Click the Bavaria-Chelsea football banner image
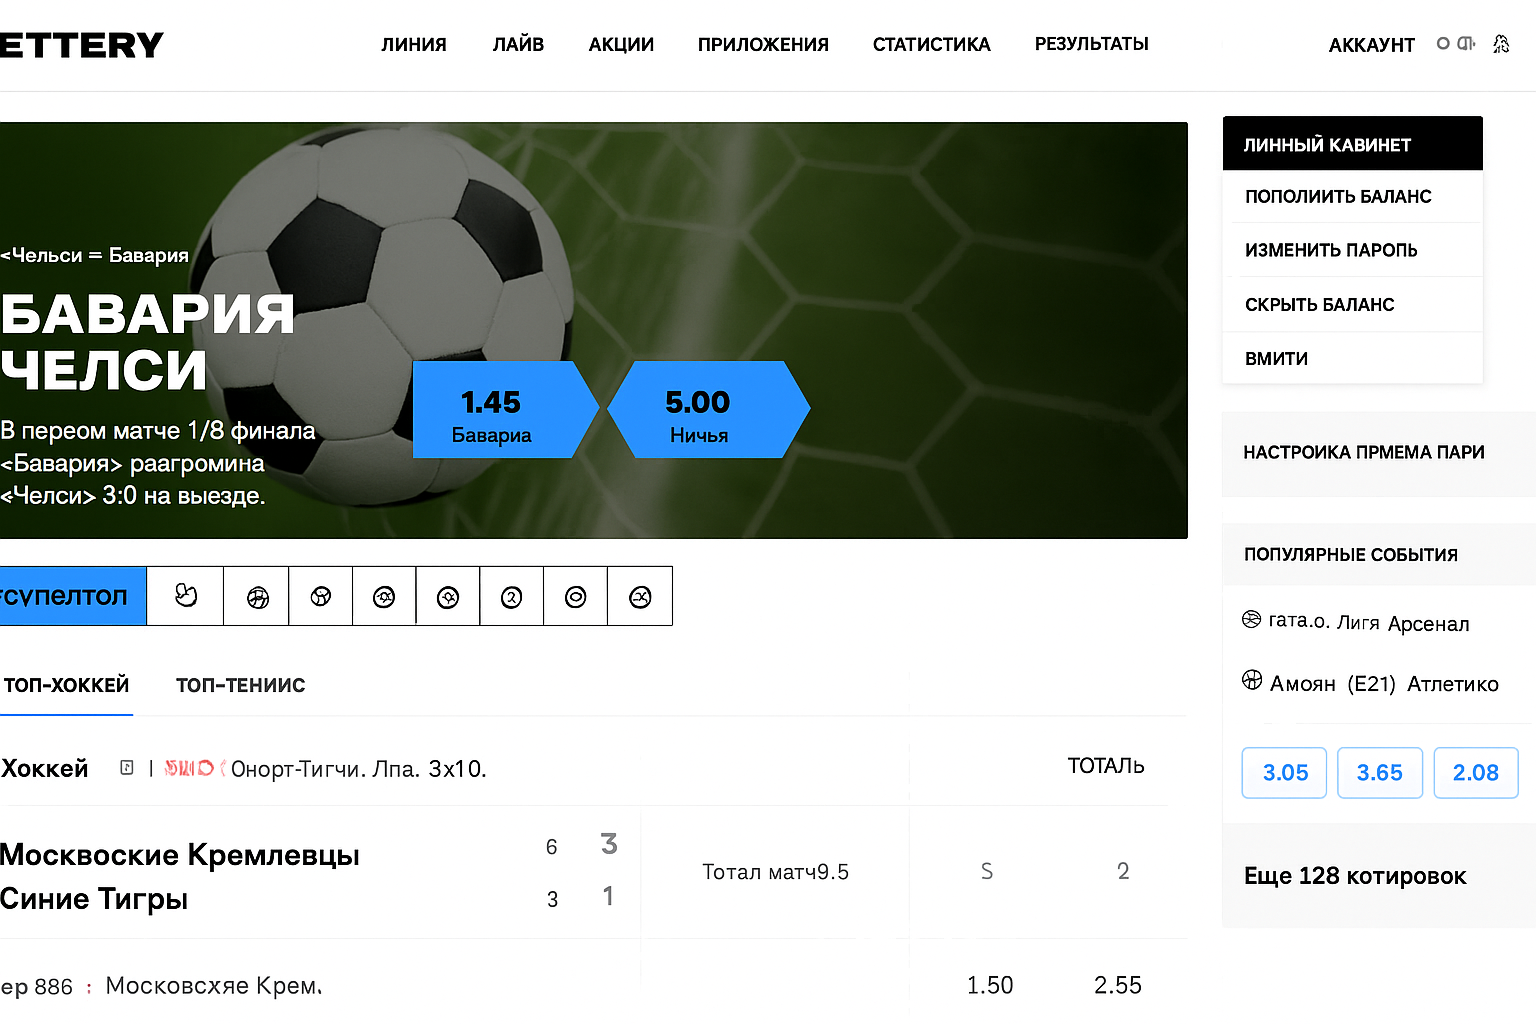Image resolution: width=1536 pixels, height=1024 pixels. [x=593, y=330]
